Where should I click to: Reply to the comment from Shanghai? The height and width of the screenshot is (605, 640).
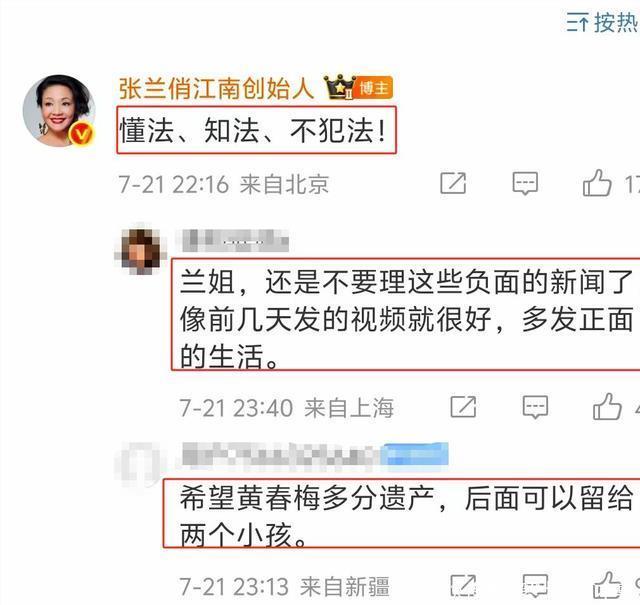click(535, 407)
